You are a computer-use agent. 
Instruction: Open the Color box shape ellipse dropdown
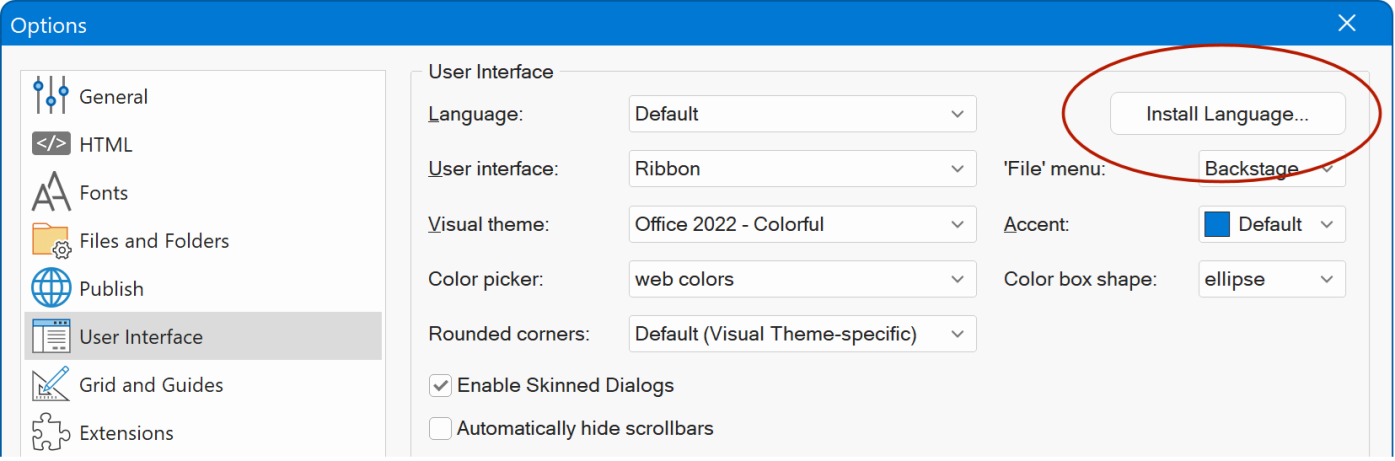click(1271, 279)
